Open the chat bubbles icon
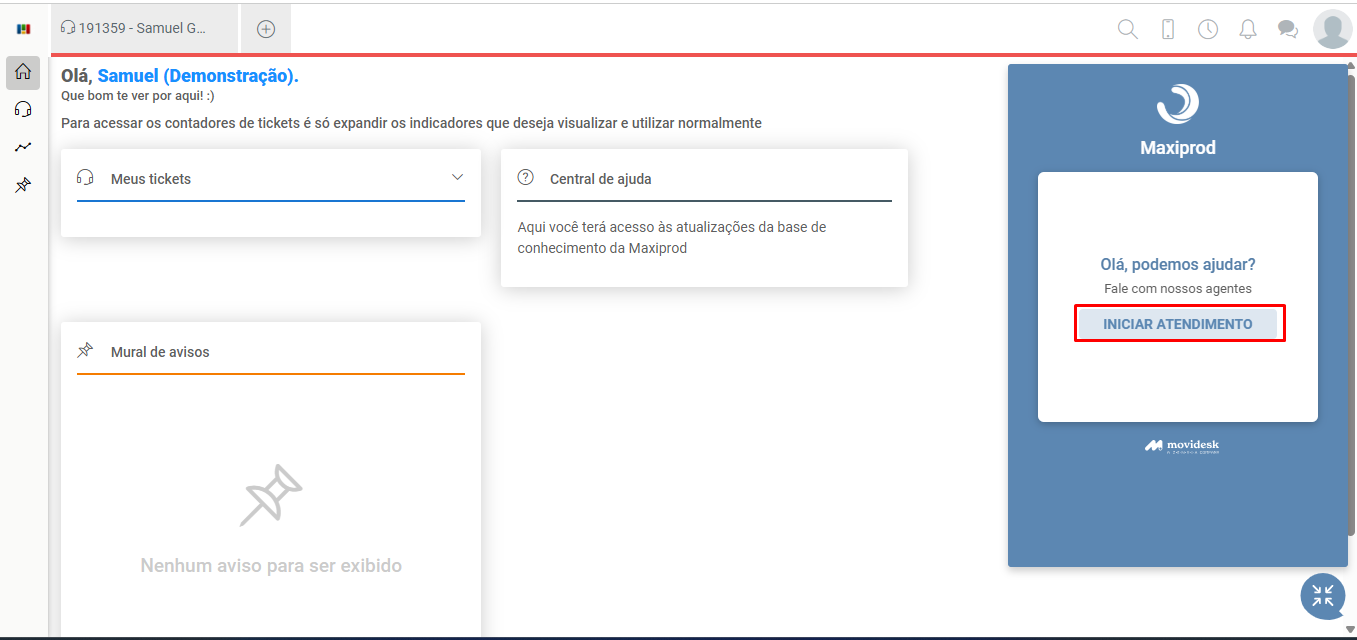The height and width of the screenshot is (640, 1357). pyautogui.click(x=1288, y=29)
